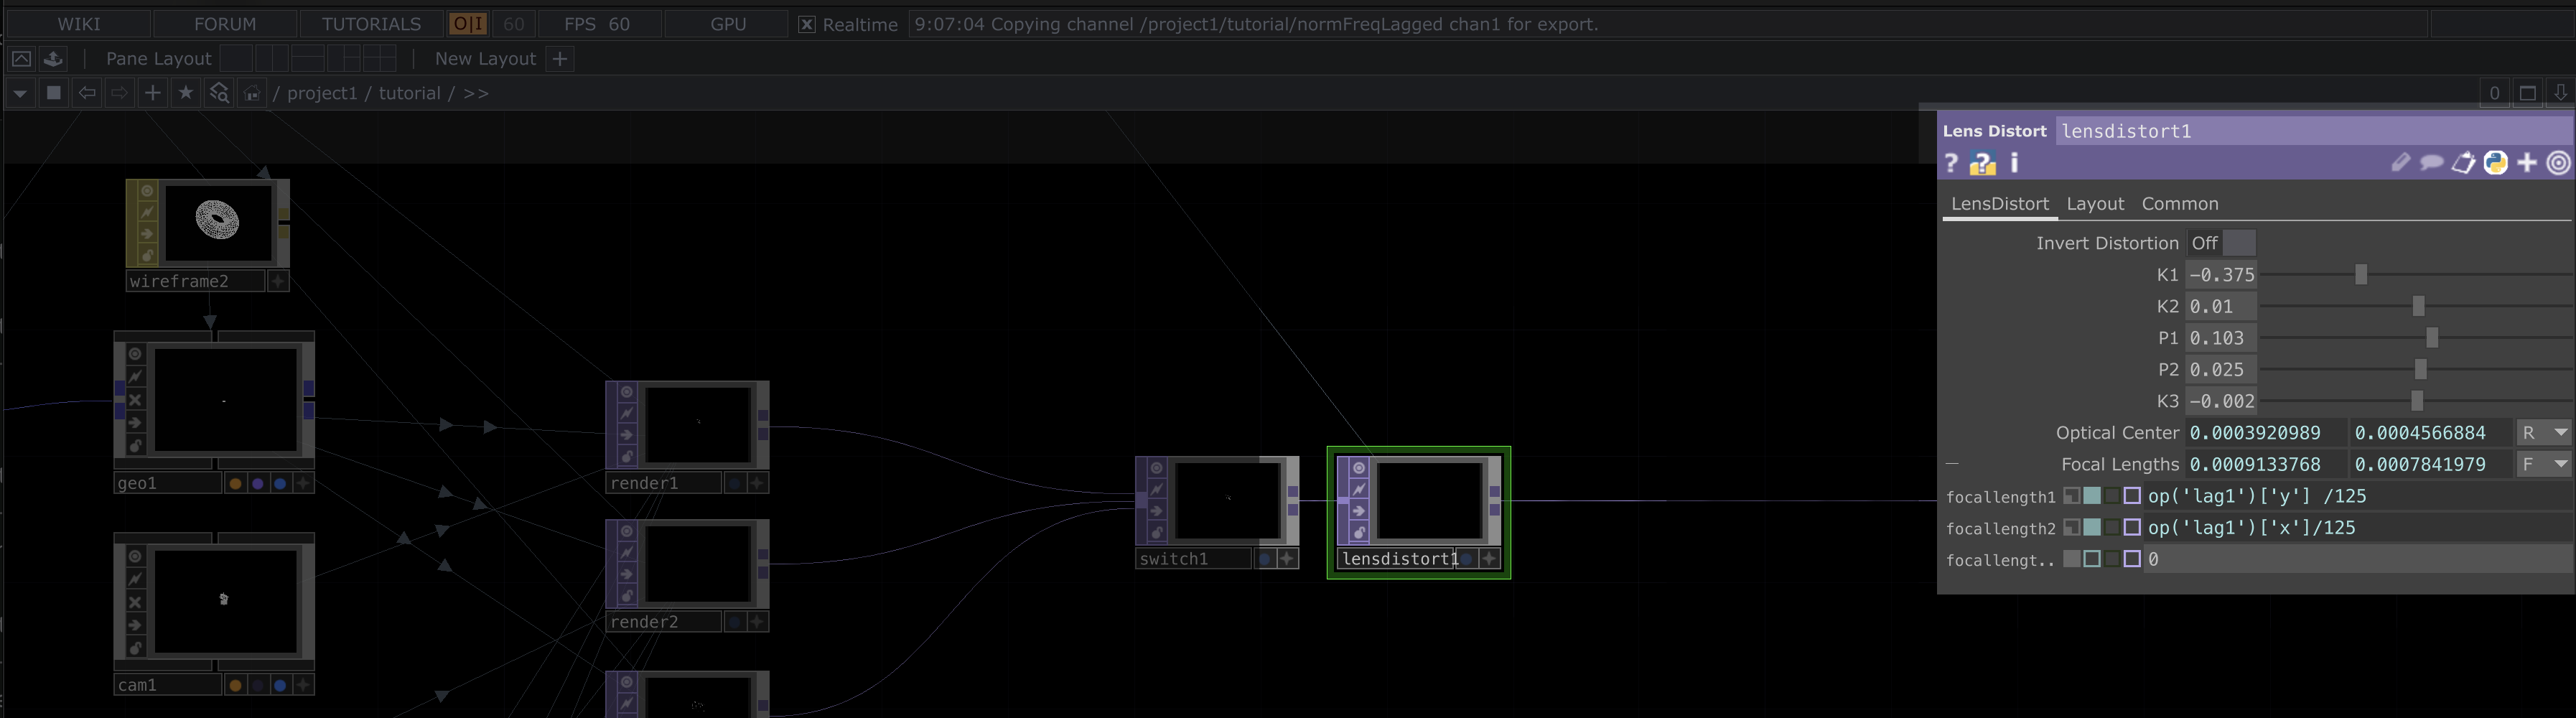Click the bookmark star icon in path bar
The height and width of the screenshot is (718, 2576).
click(185, 93)
